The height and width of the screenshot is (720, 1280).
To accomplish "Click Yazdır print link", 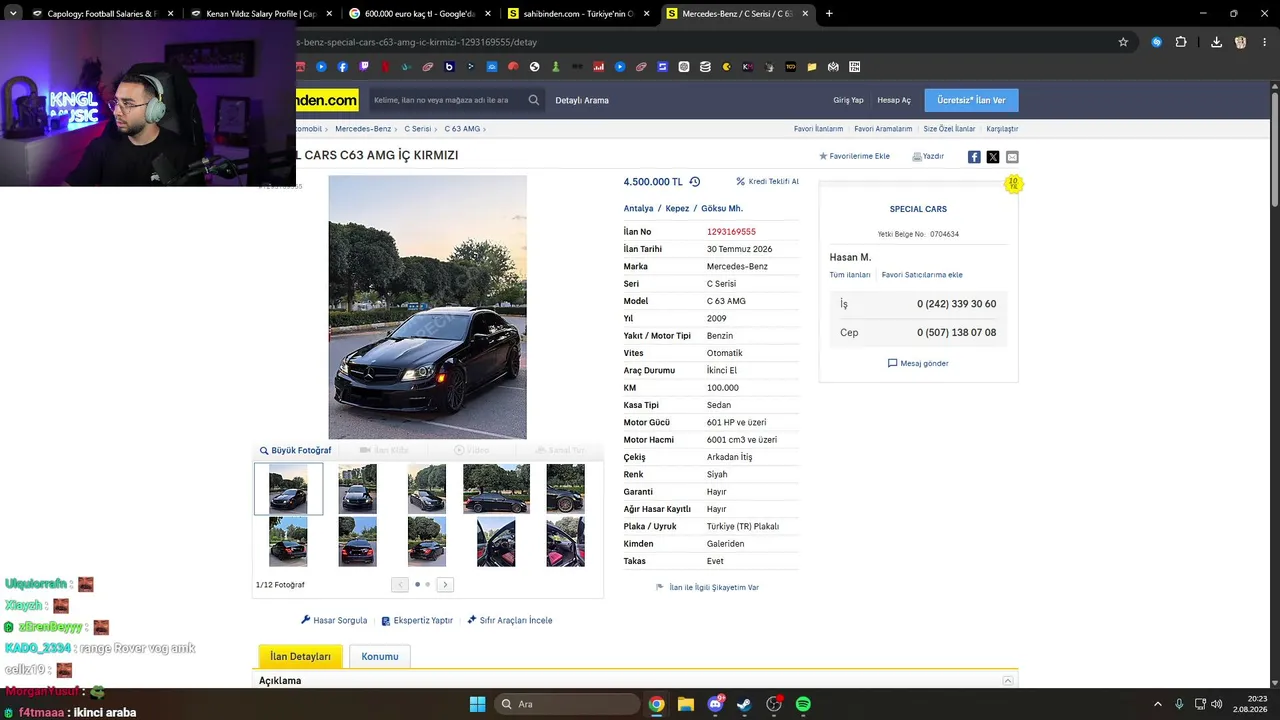I will pos(928,157).
